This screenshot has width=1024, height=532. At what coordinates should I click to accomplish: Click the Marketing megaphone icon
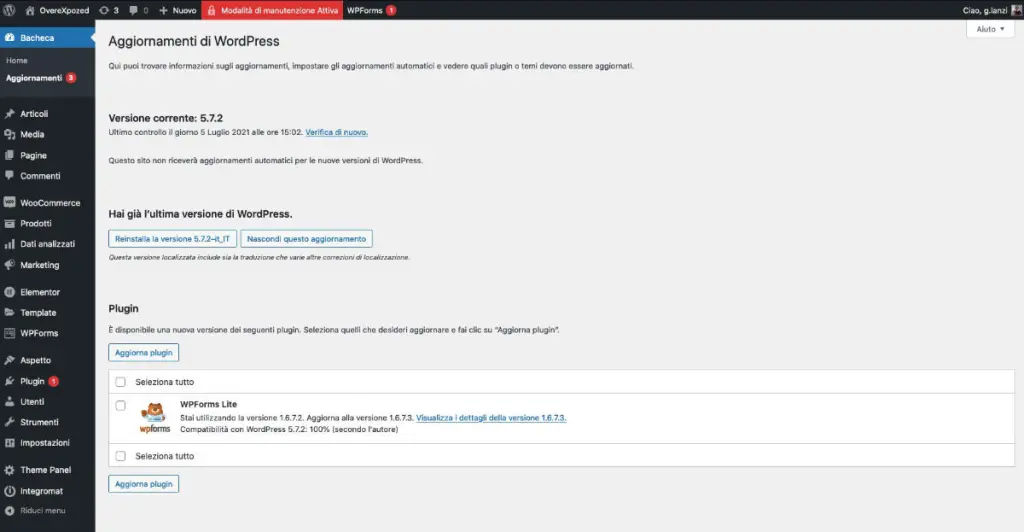(x=9, y=265)
